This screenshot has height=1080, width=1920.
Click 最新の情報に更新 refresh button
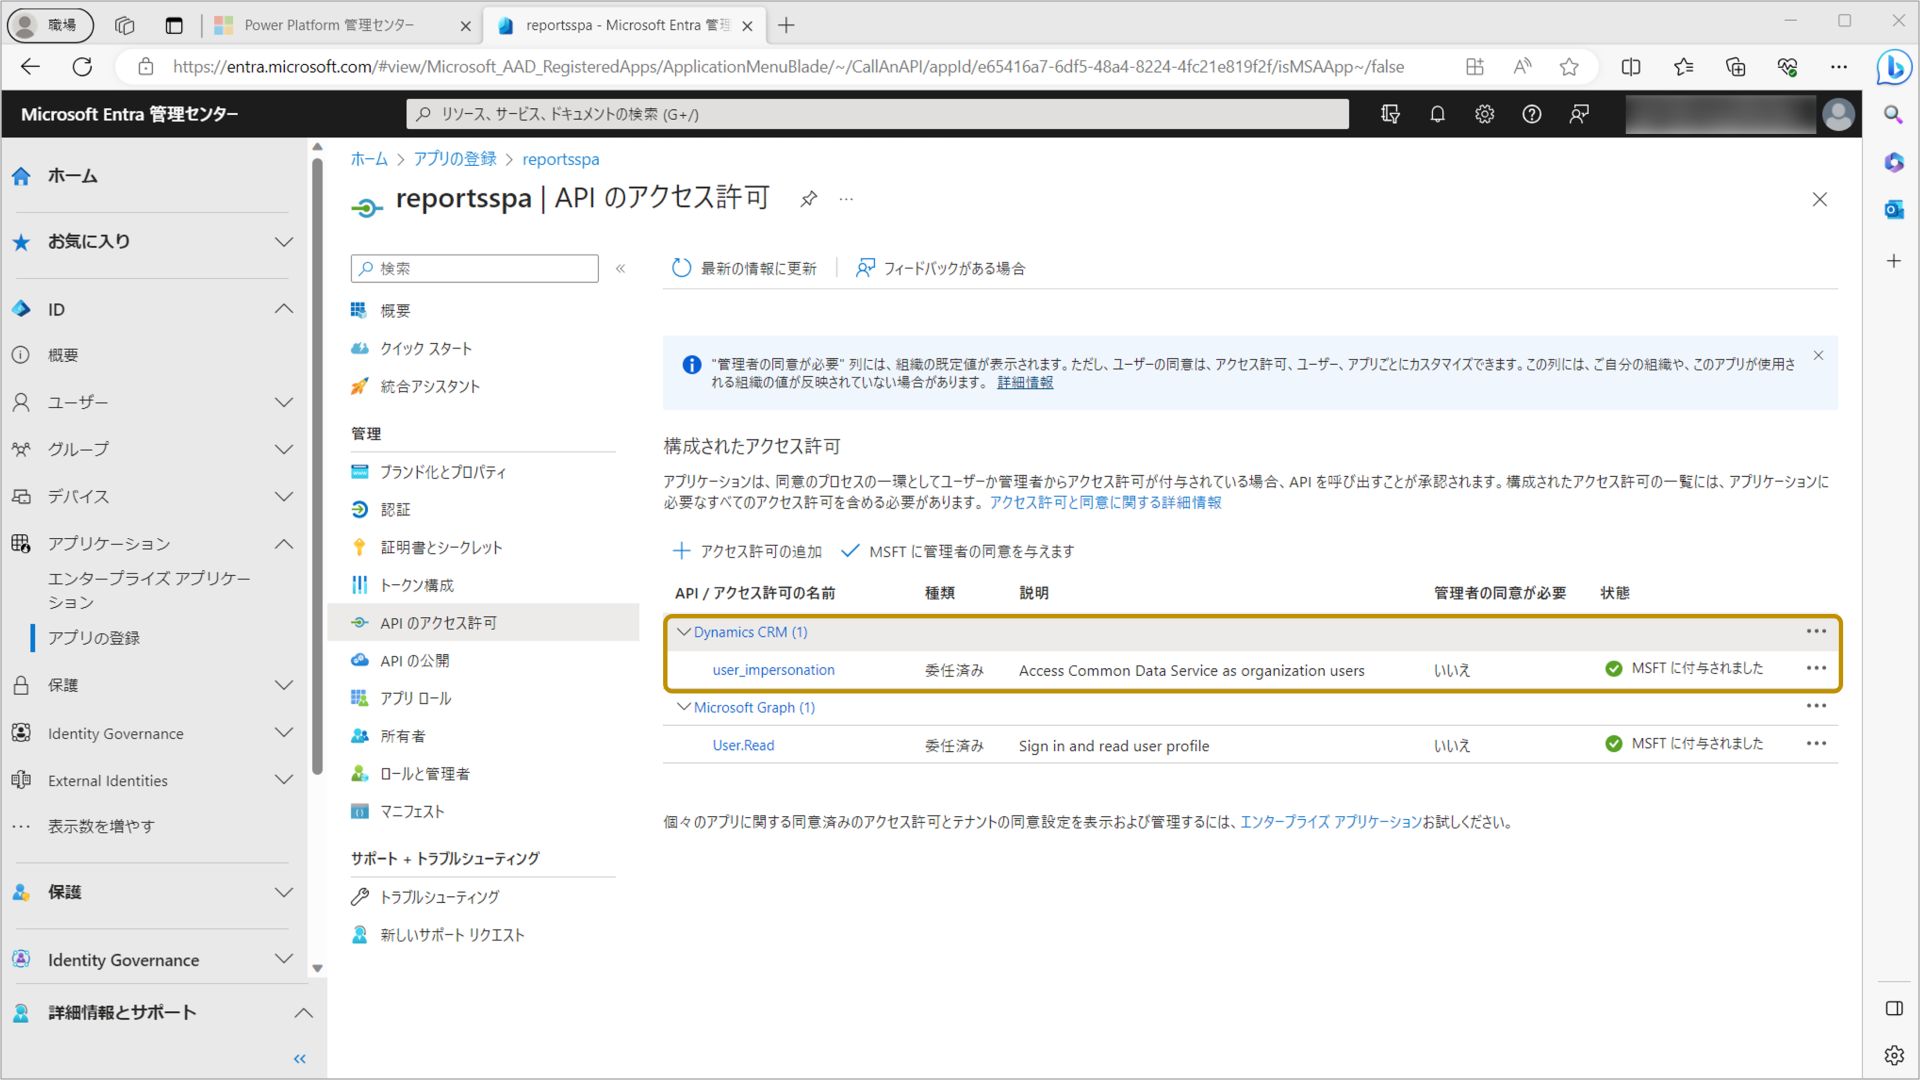[744, 268]
